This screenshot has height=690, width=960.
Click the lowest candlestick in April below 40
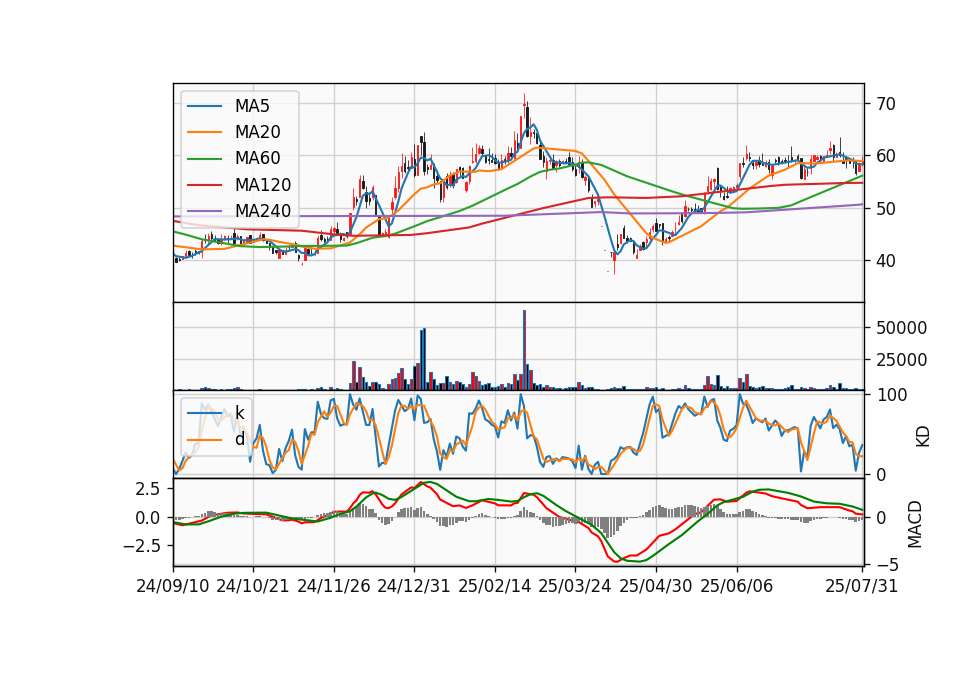click(x=614, y=263)
